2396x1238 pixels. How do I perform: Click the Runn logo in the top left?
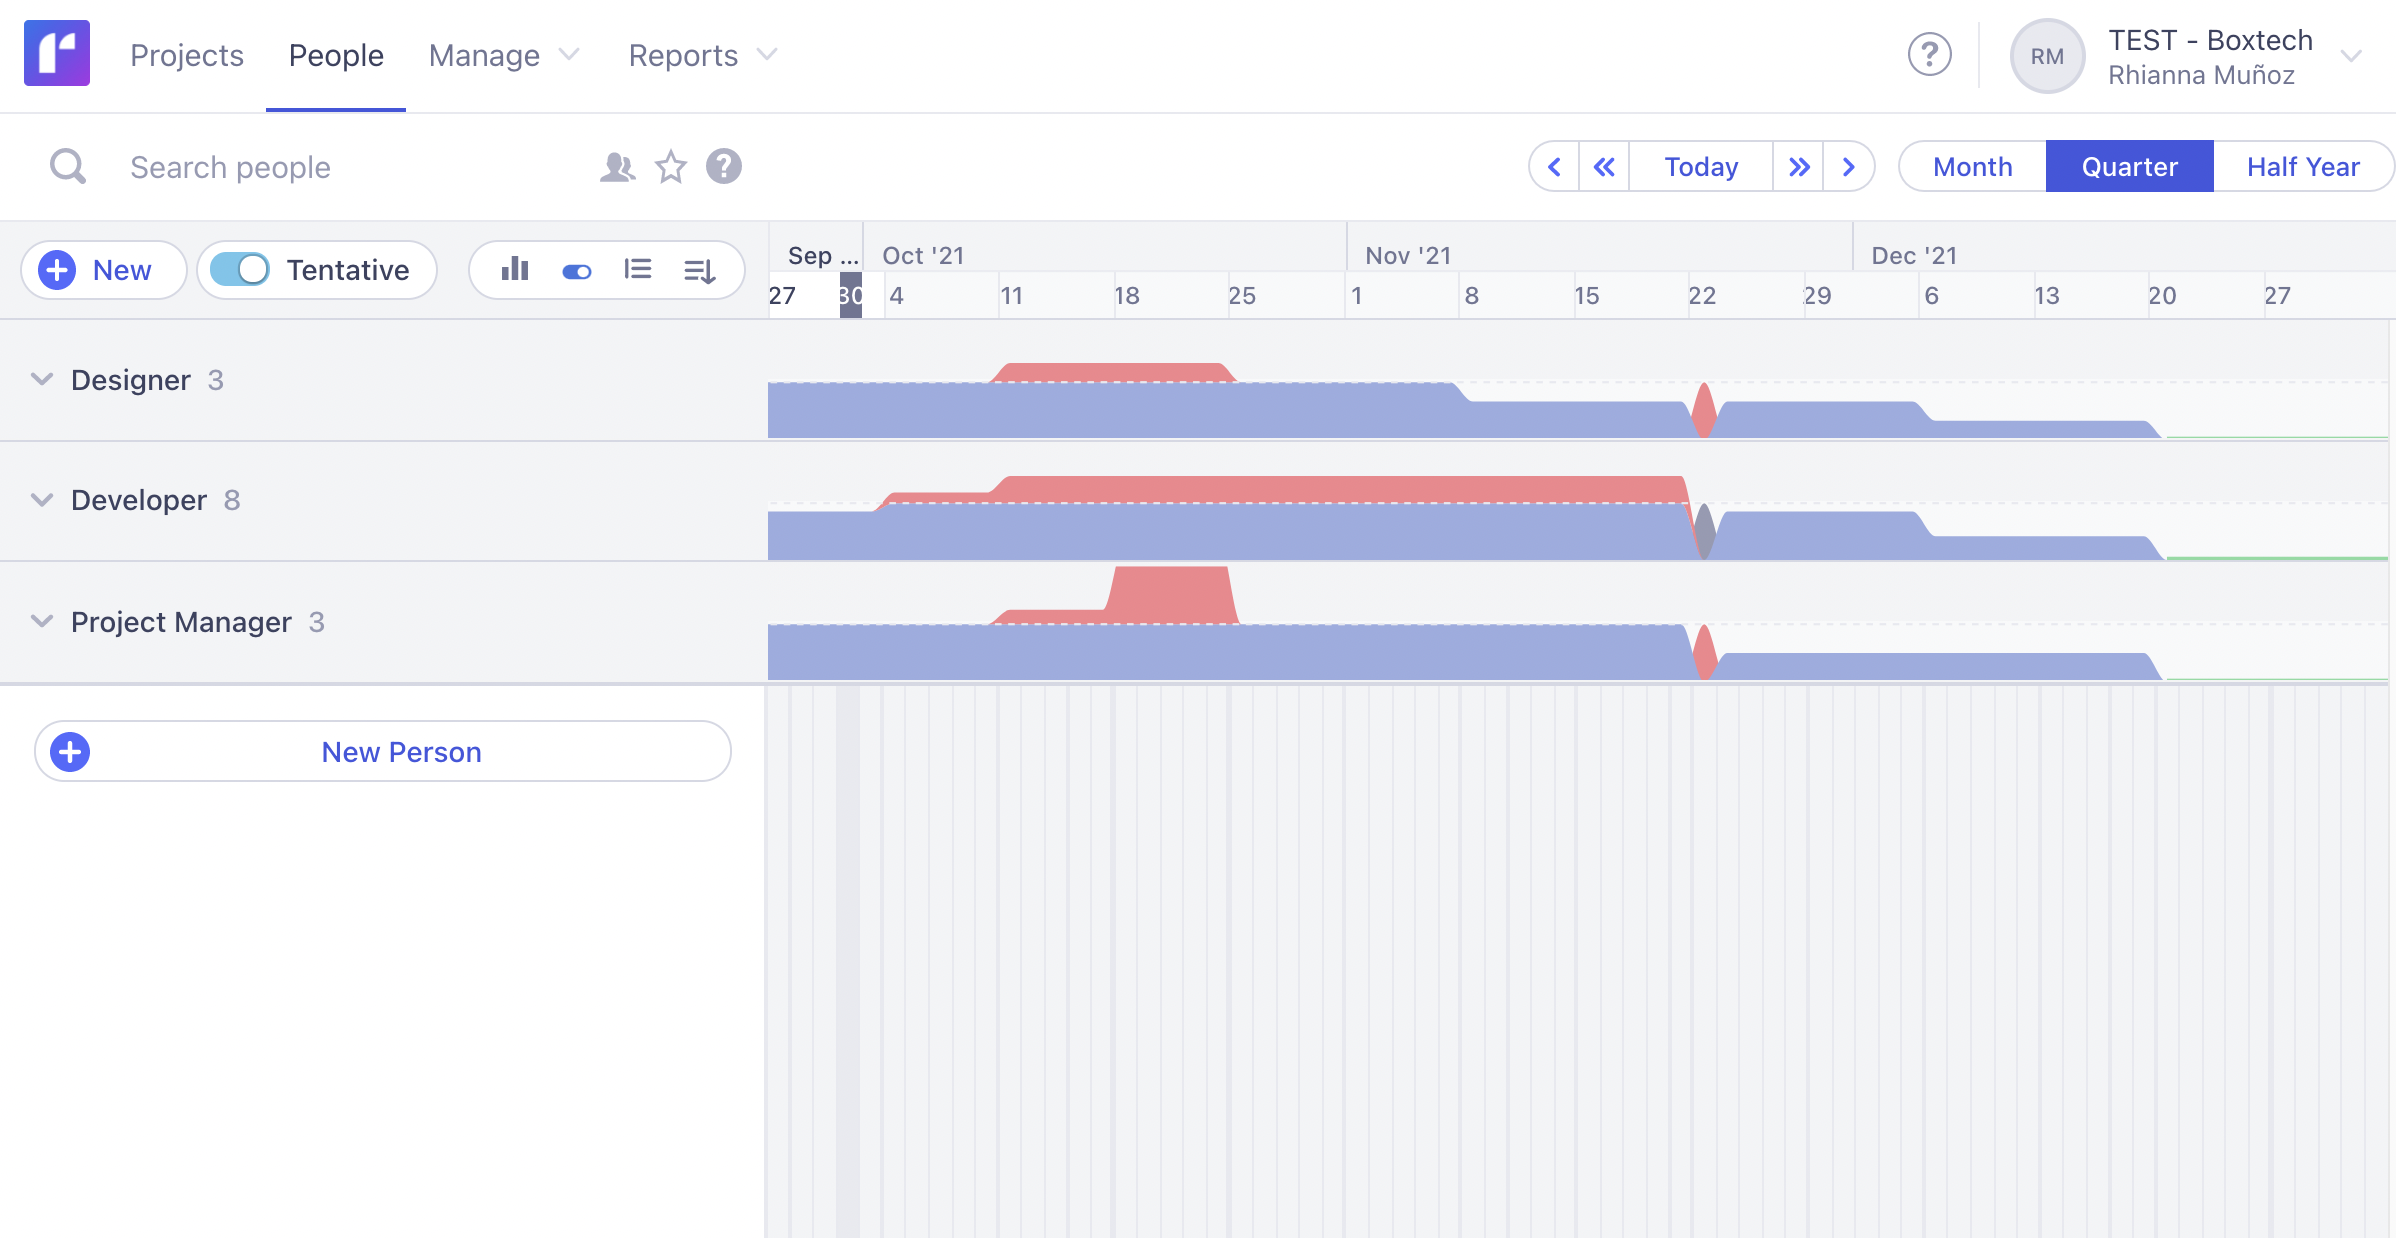tap(57, 53)
